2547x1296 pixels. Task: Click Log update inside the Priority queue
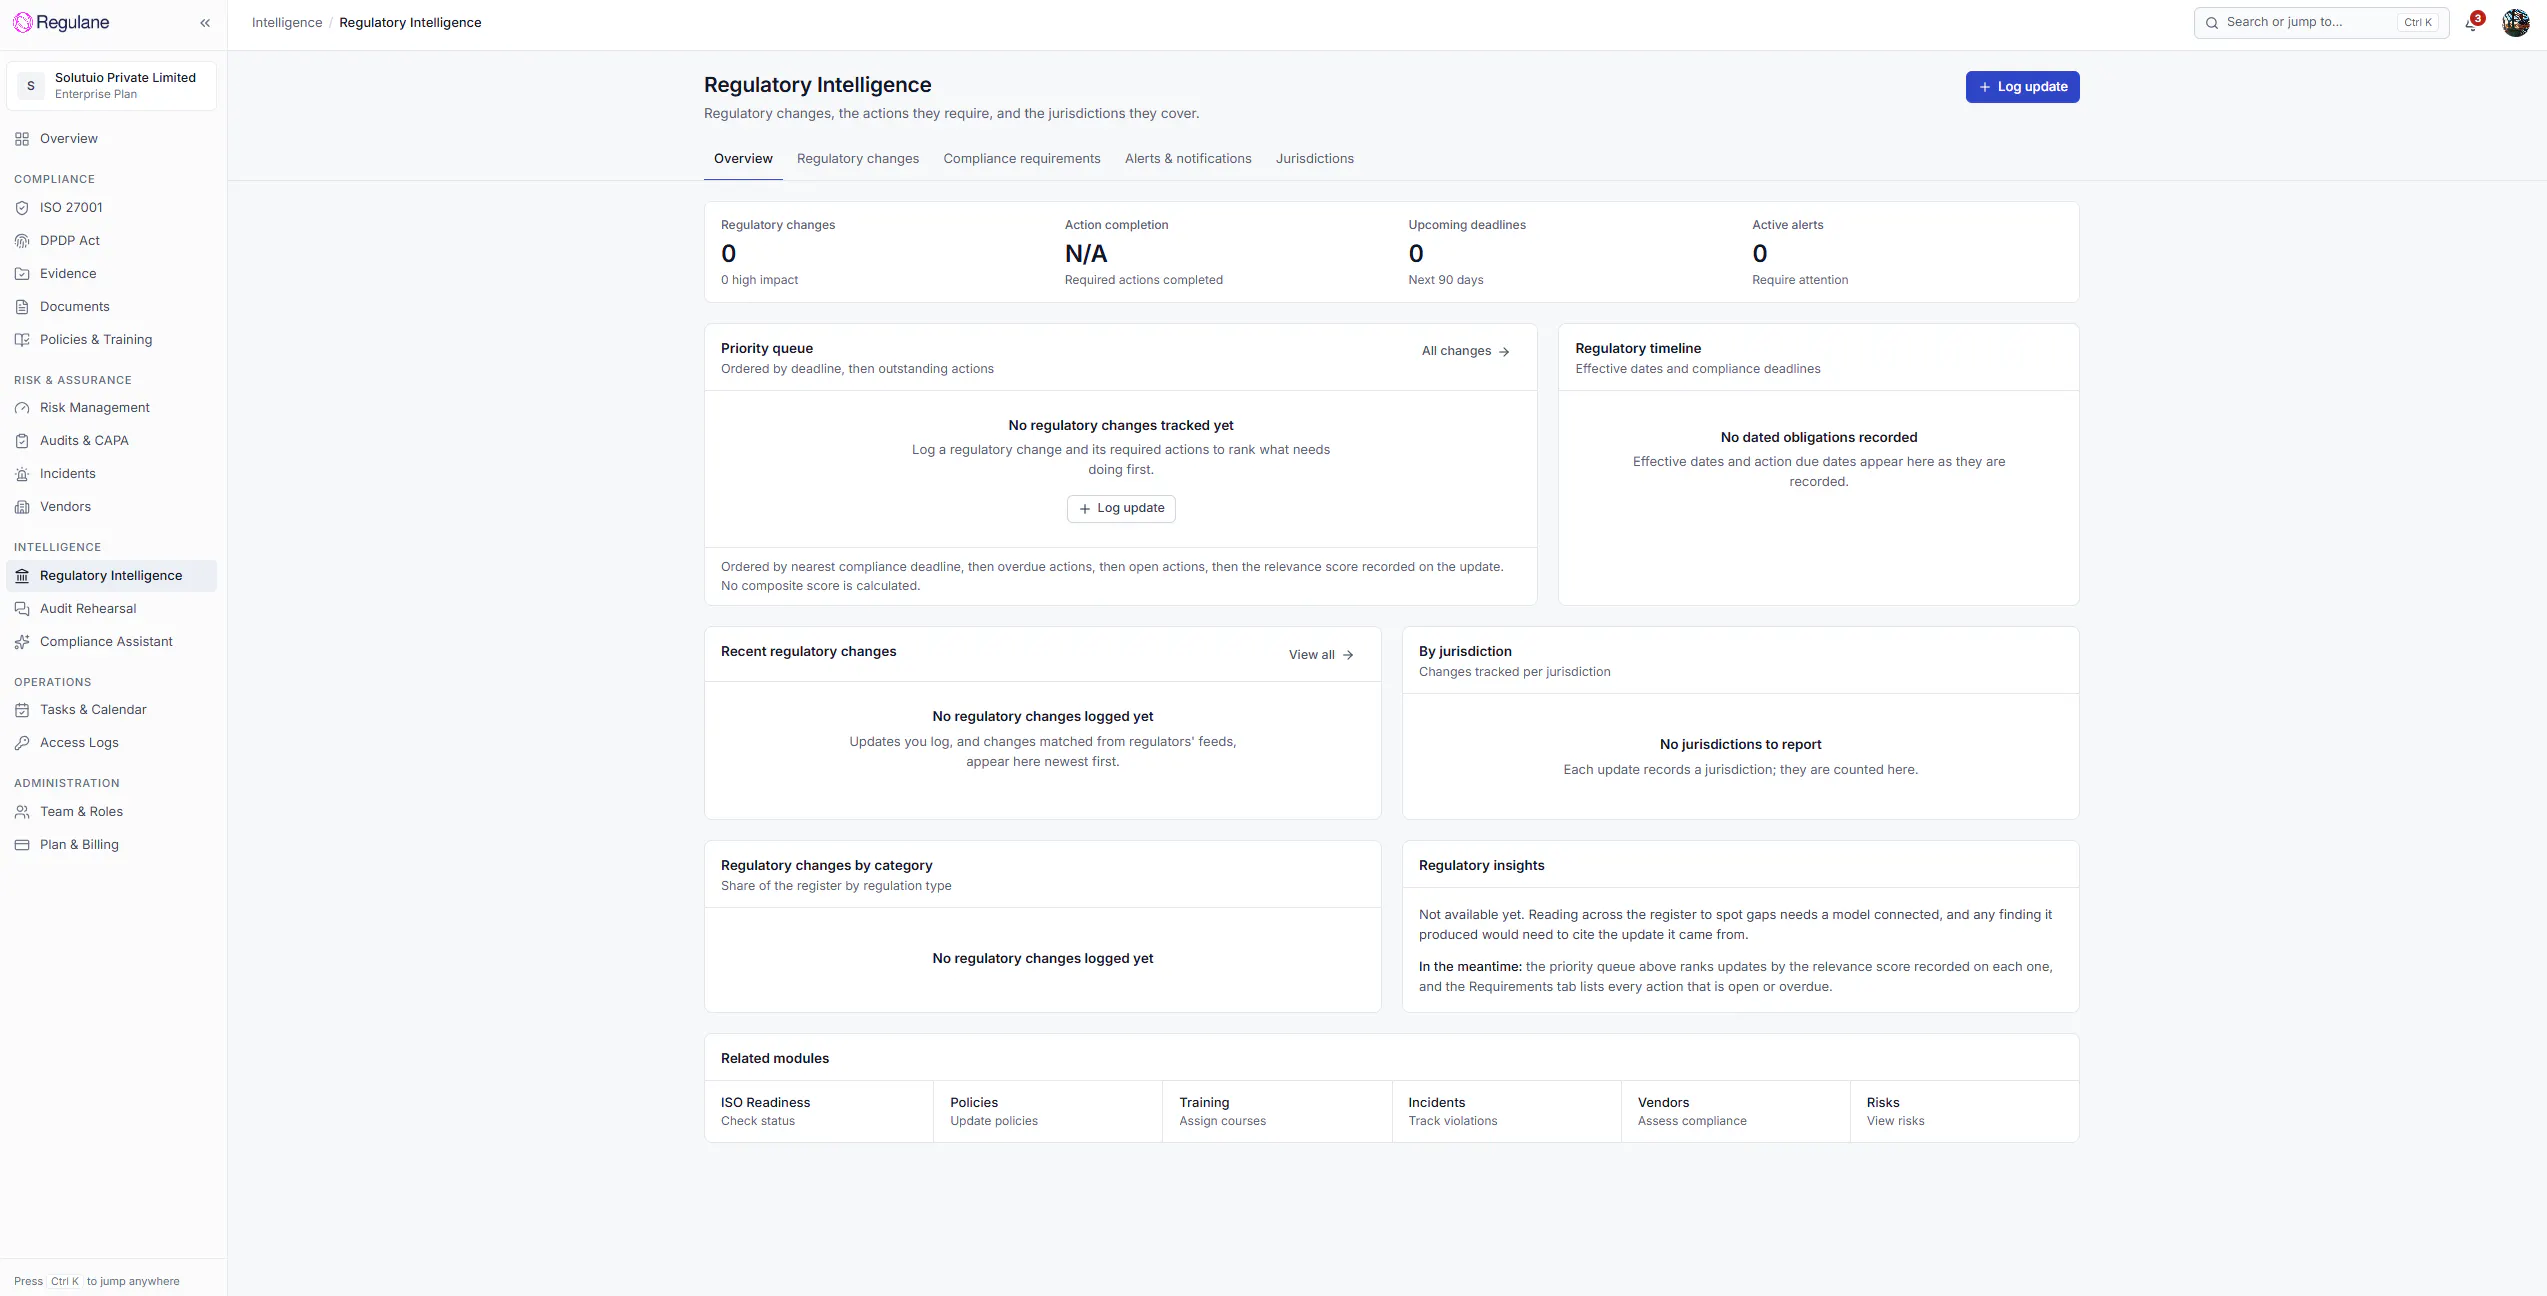[x=1120, y=508]
